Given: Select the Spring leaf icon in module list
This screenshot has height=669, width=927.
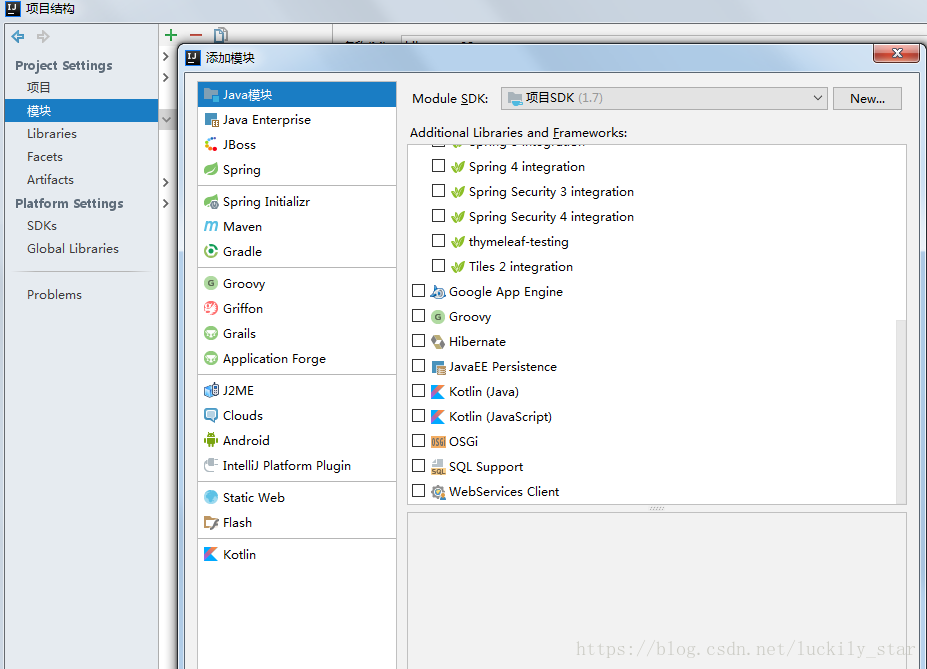Looking at the screenshot, I should pos(211,170).
